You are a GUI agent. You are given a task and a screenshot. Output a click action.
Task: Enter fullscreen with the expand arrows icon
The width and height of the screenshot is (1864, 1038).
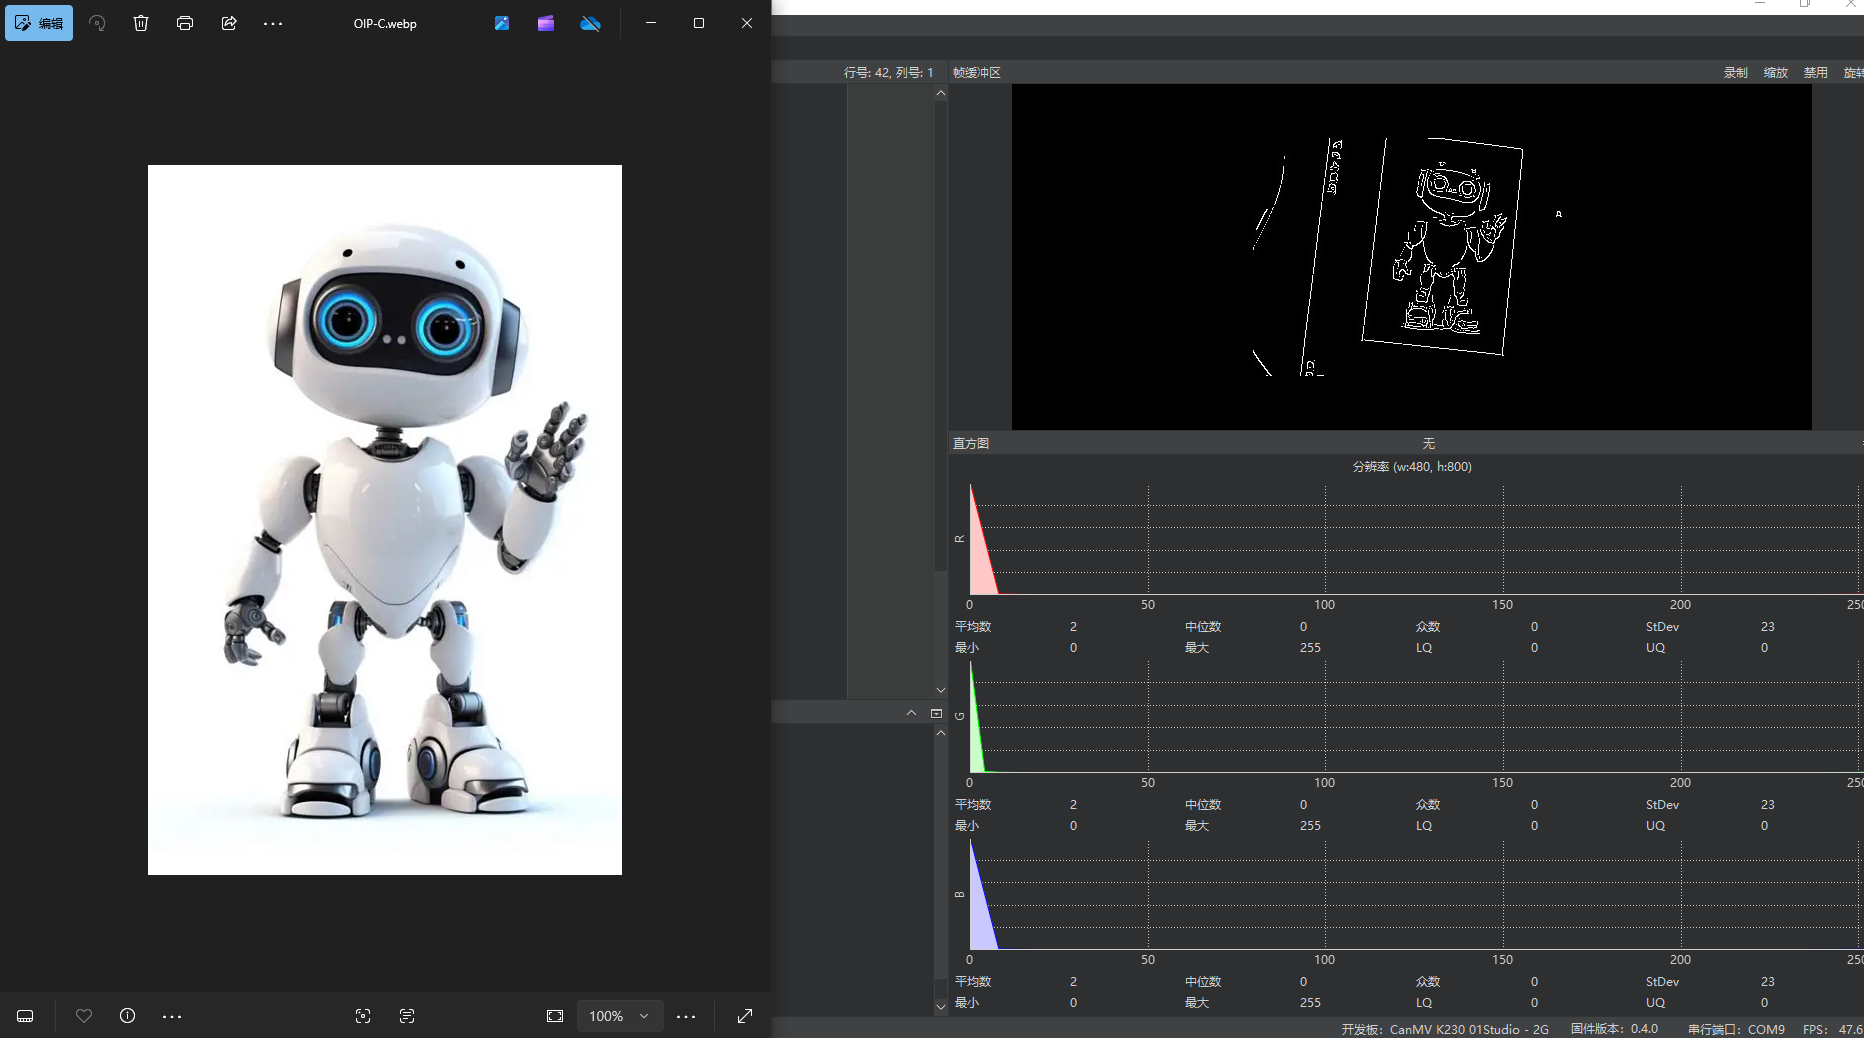point(745,1016)
